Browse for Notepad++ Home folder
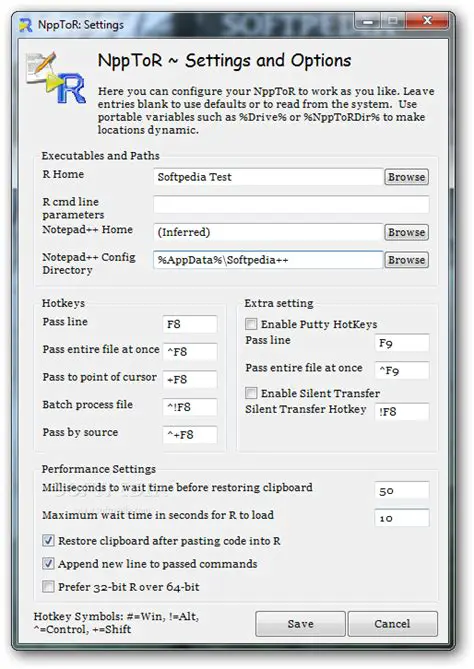 (406, 232)
